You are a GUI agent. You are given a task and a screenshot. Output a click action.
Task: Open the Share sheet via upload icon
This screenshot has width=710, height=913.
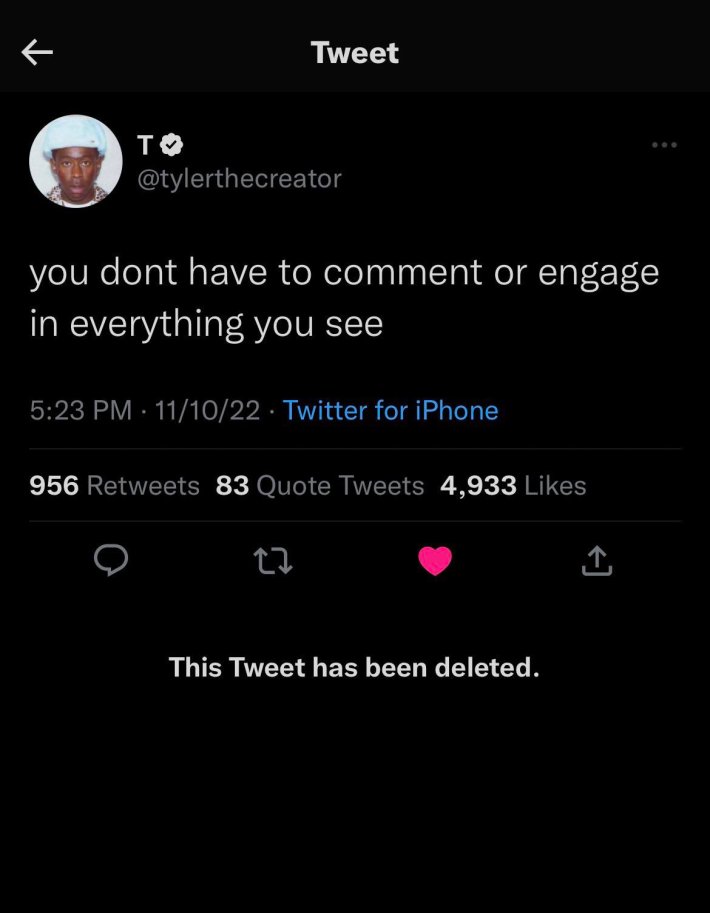point(596,561)
